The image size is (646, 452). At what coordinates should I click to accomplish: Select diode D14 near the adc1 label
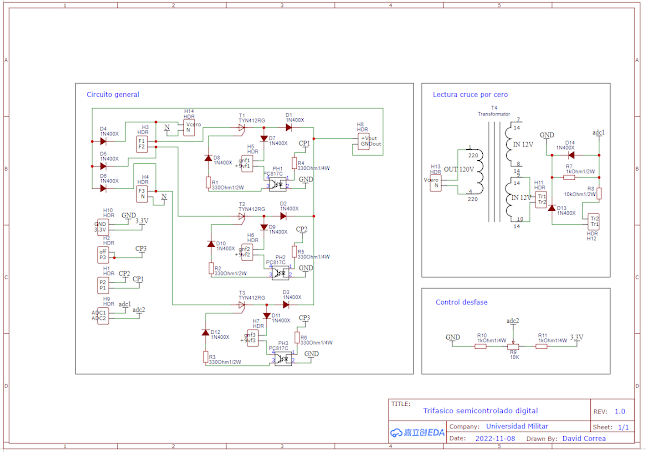coord(571,155)
